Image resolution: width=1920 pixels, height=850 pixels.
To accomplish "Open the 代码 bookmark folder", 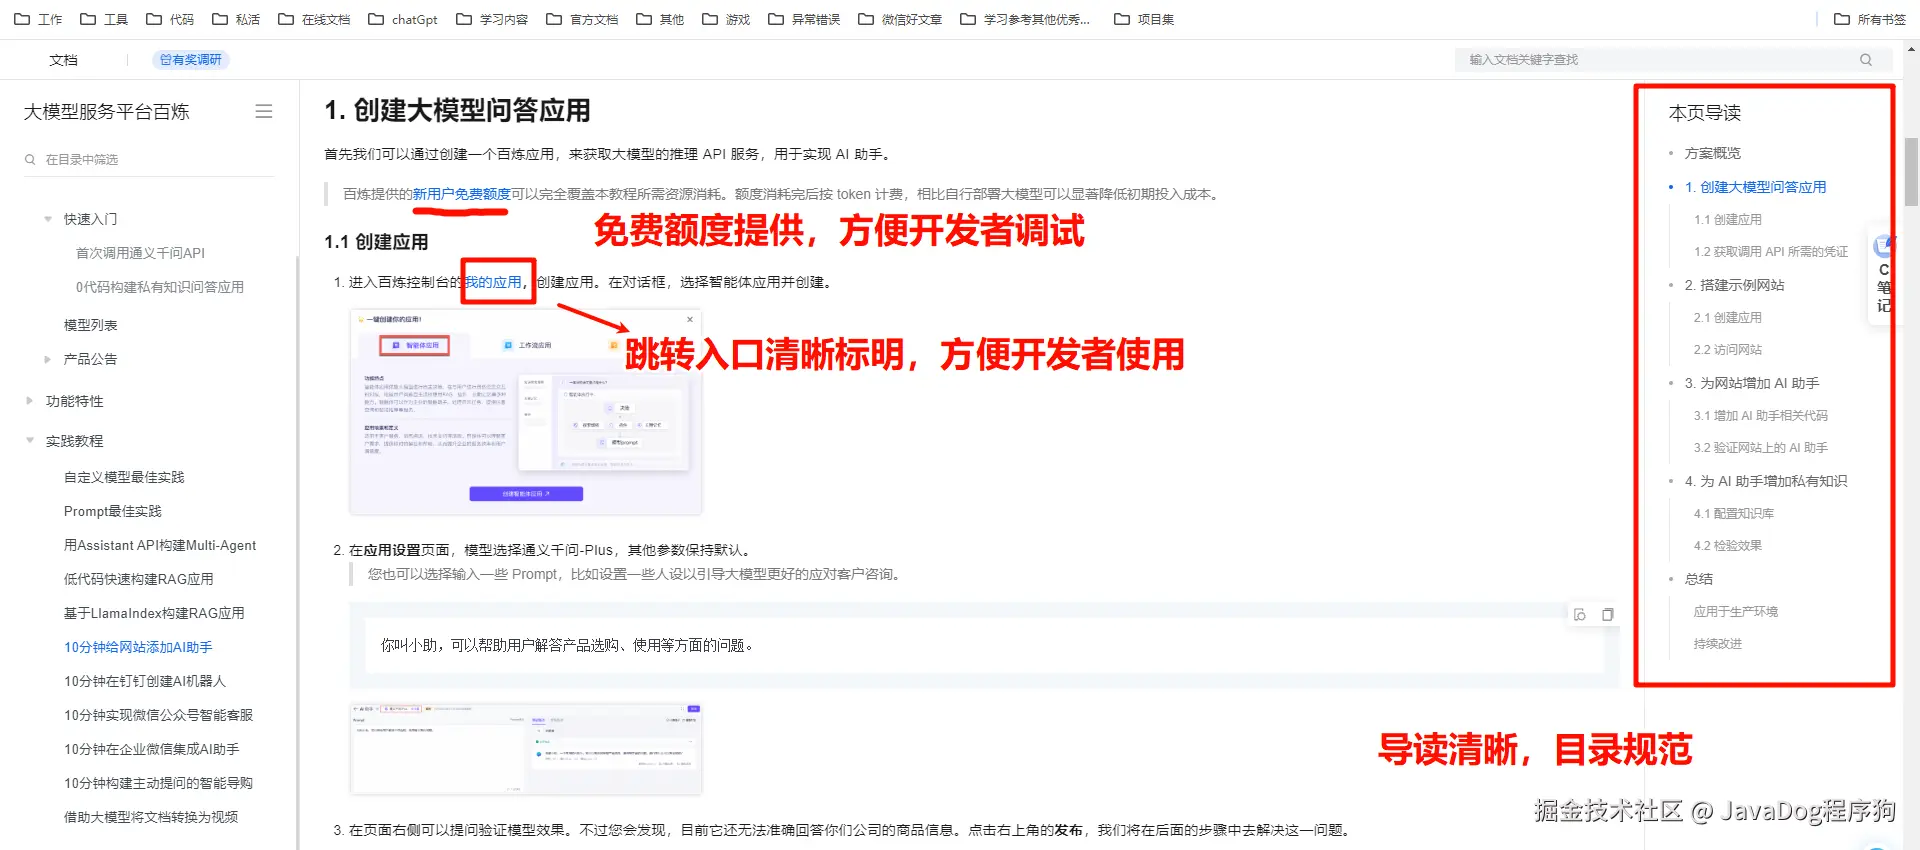I will (x=170, y=19).
